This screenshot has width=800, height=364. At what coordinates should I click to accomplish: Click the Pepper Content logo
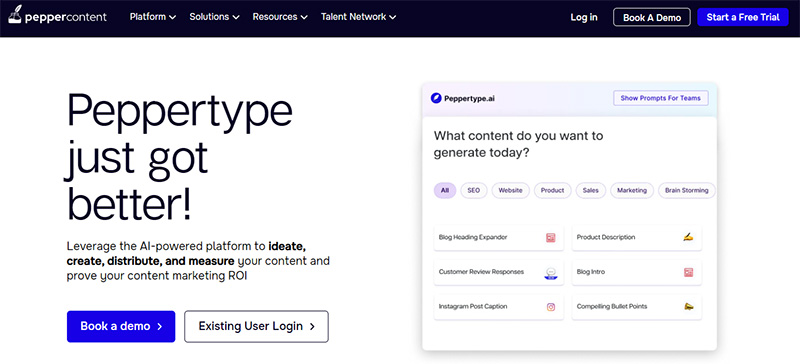tap(57, 16)
